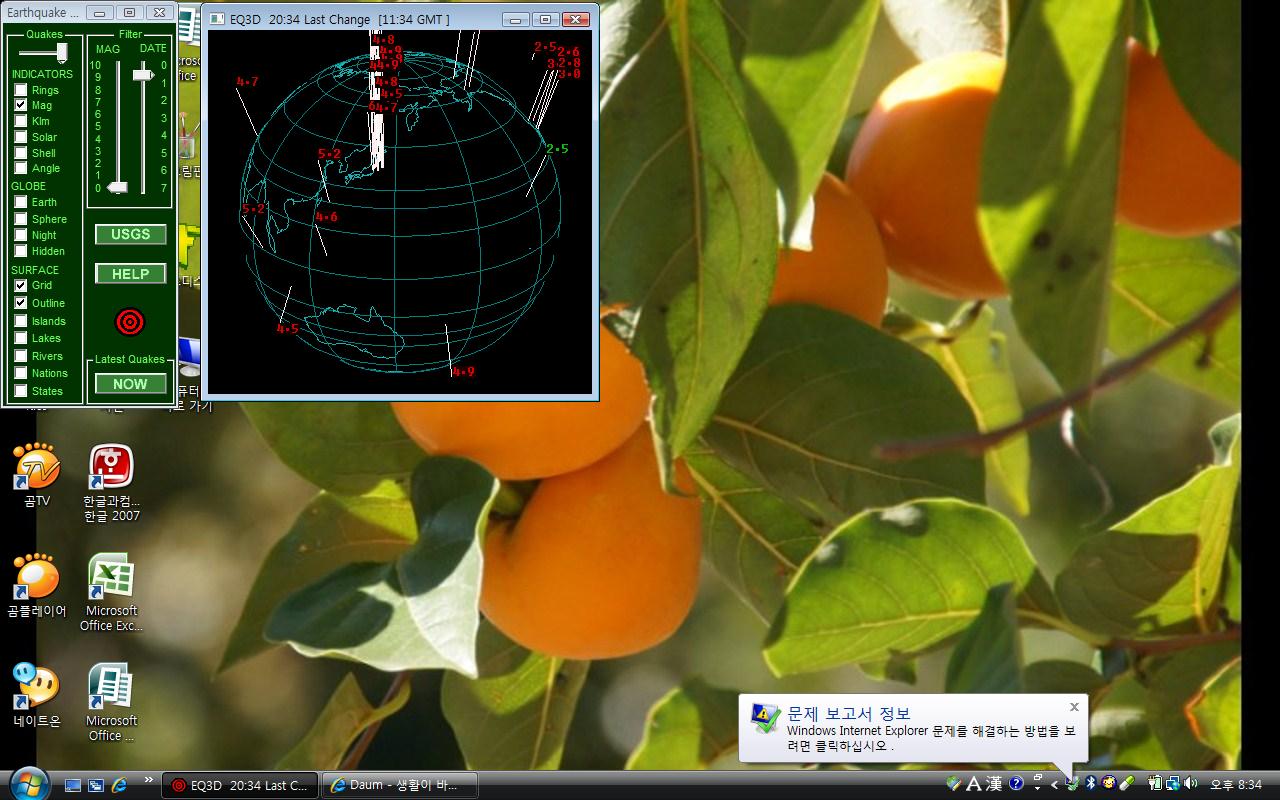Show hidden system tray icons arrow

(1054, 785)
